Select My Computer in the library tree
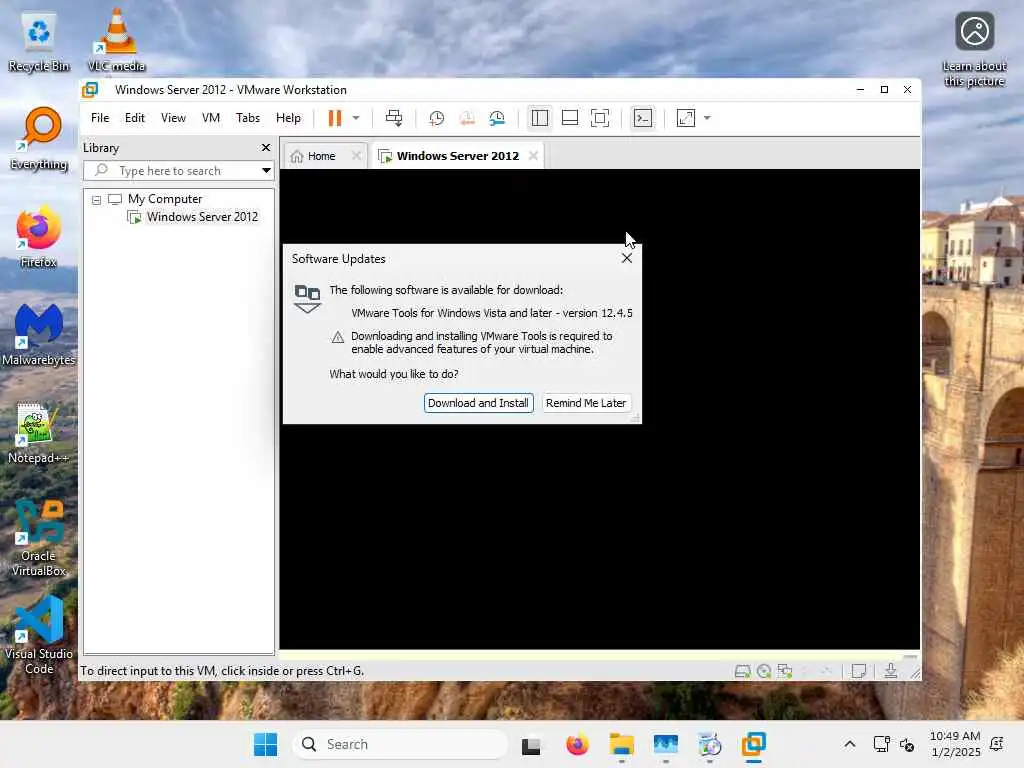Screen dimensions: 1024x768 click(x=165, y=199)
